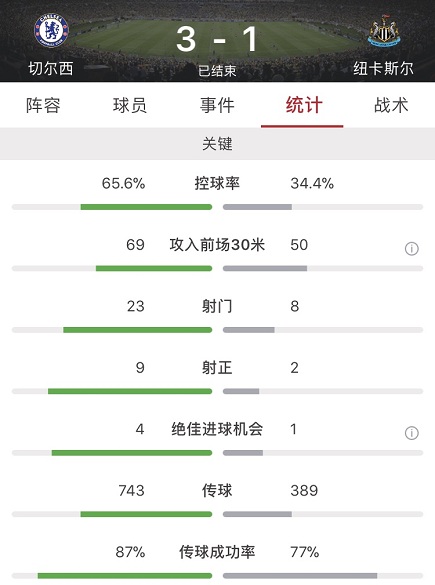Switch to the 球员 tab
435x585 pixels.
pos(130,105)
